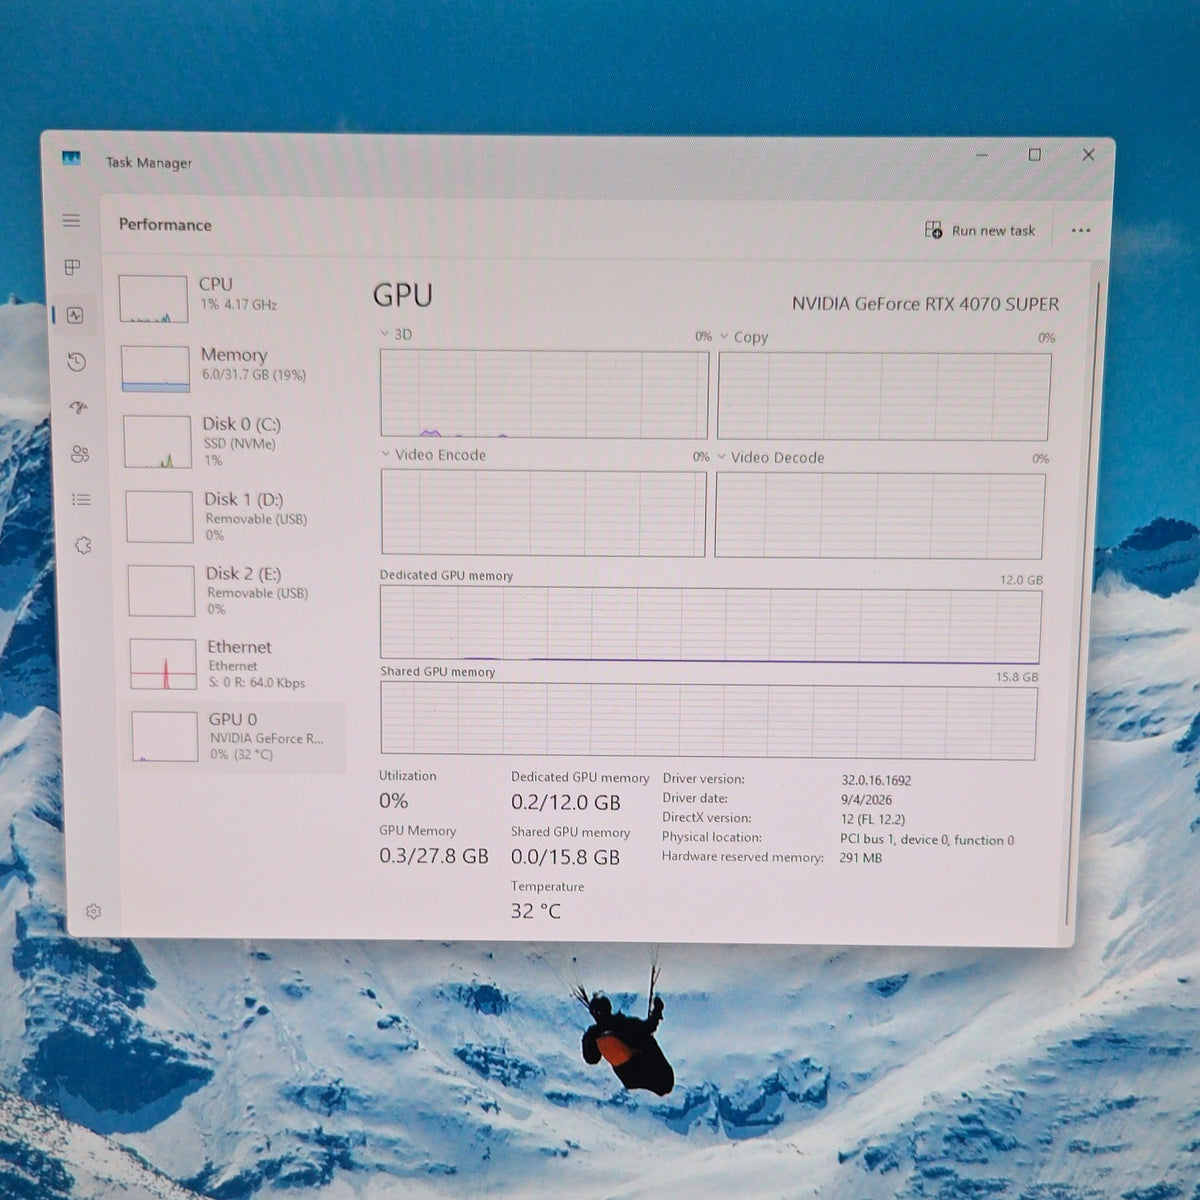Click GPU Memory value 0.3/27.8 GB
Image resolution: width=1200 pixels, height=1200 pixels.
(434, 856)
